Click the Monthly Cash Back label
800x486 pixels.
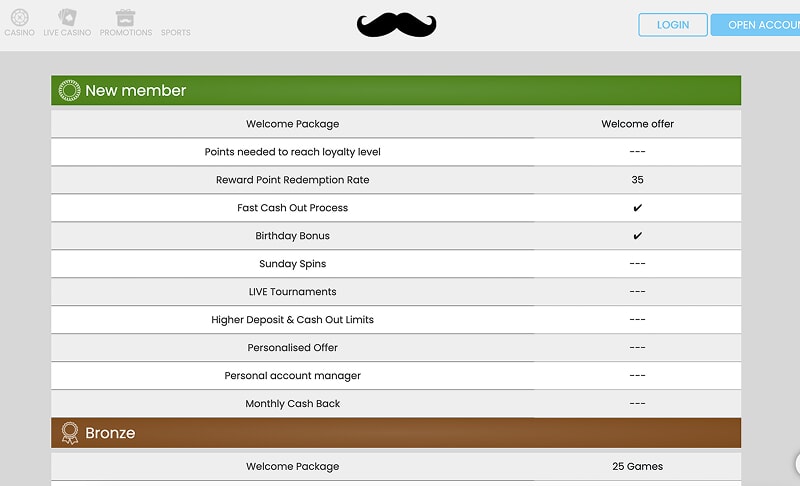(x=292, y=404)
